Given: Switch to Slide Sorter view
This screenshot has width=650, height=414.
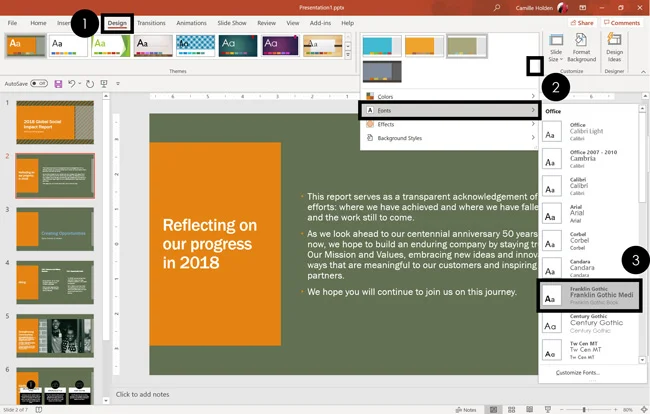Looking at the screenshot, I should (x=512, y=409).
